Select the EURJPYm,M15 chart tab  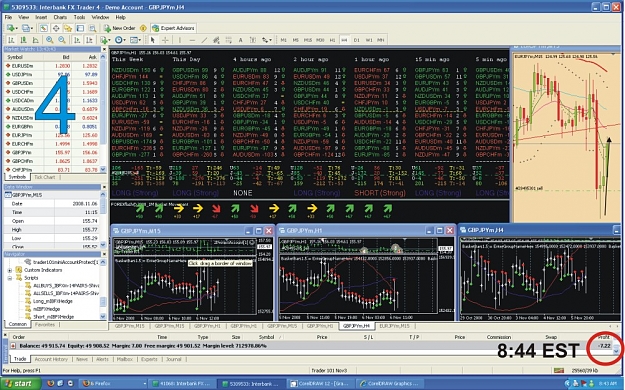tap(394, 326)
